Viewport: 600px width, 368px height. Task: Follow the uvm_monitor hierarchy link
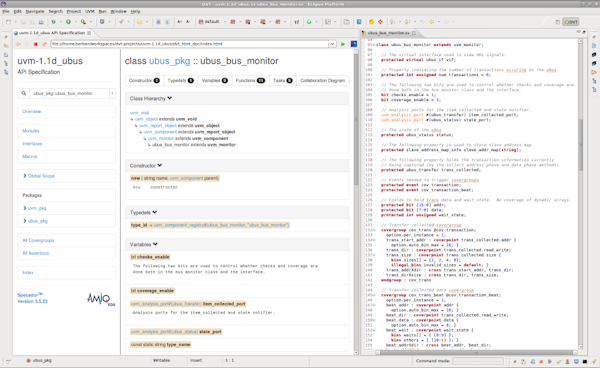pos(161,138)
